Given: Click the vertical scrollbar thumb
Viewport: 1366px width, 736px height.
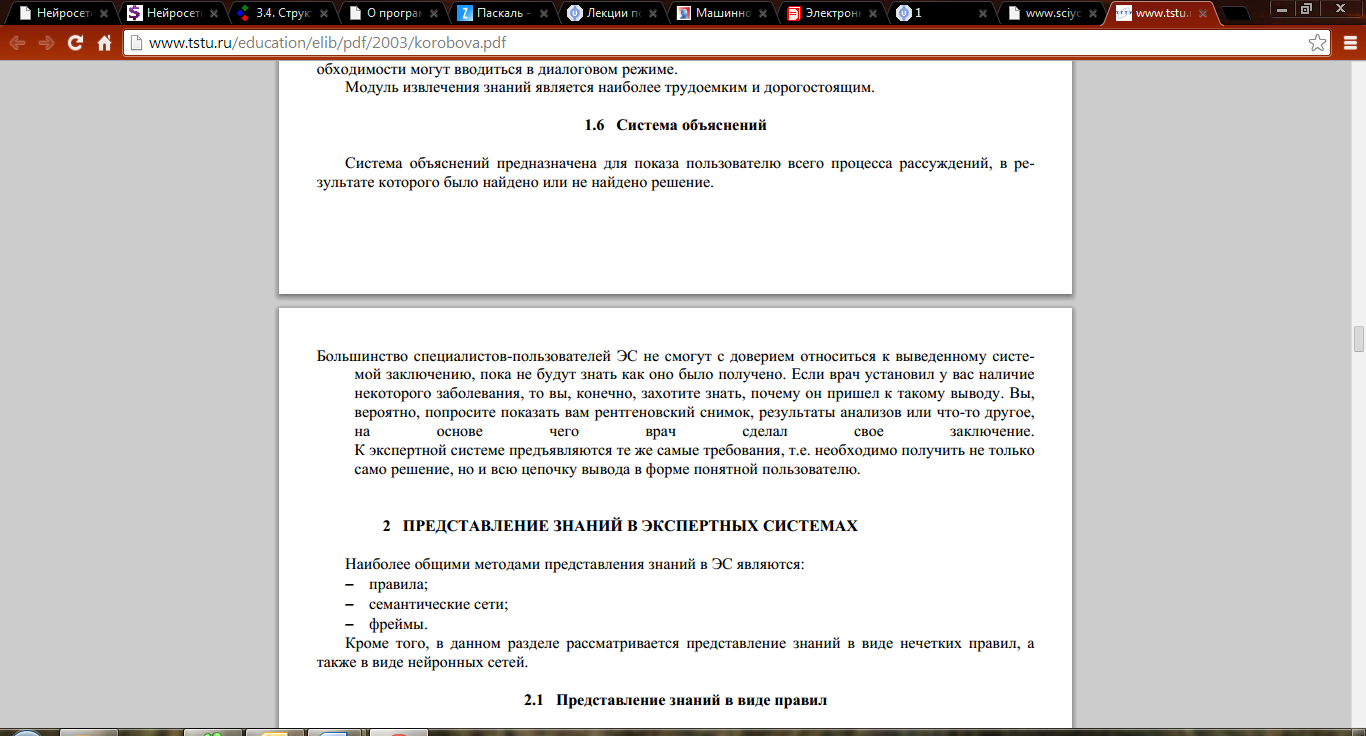Looking at the screenshot, I should 1358,339.
